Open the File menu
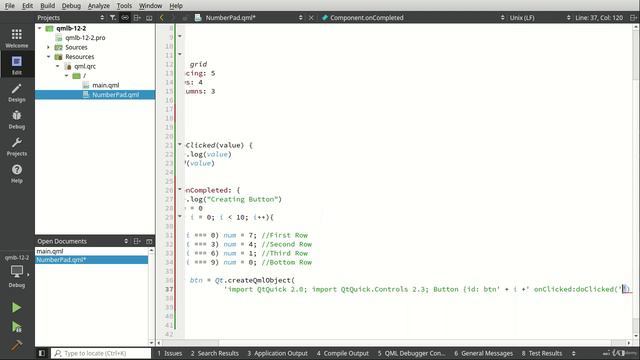This screenshot has width=640, height=360. [9, 6]
